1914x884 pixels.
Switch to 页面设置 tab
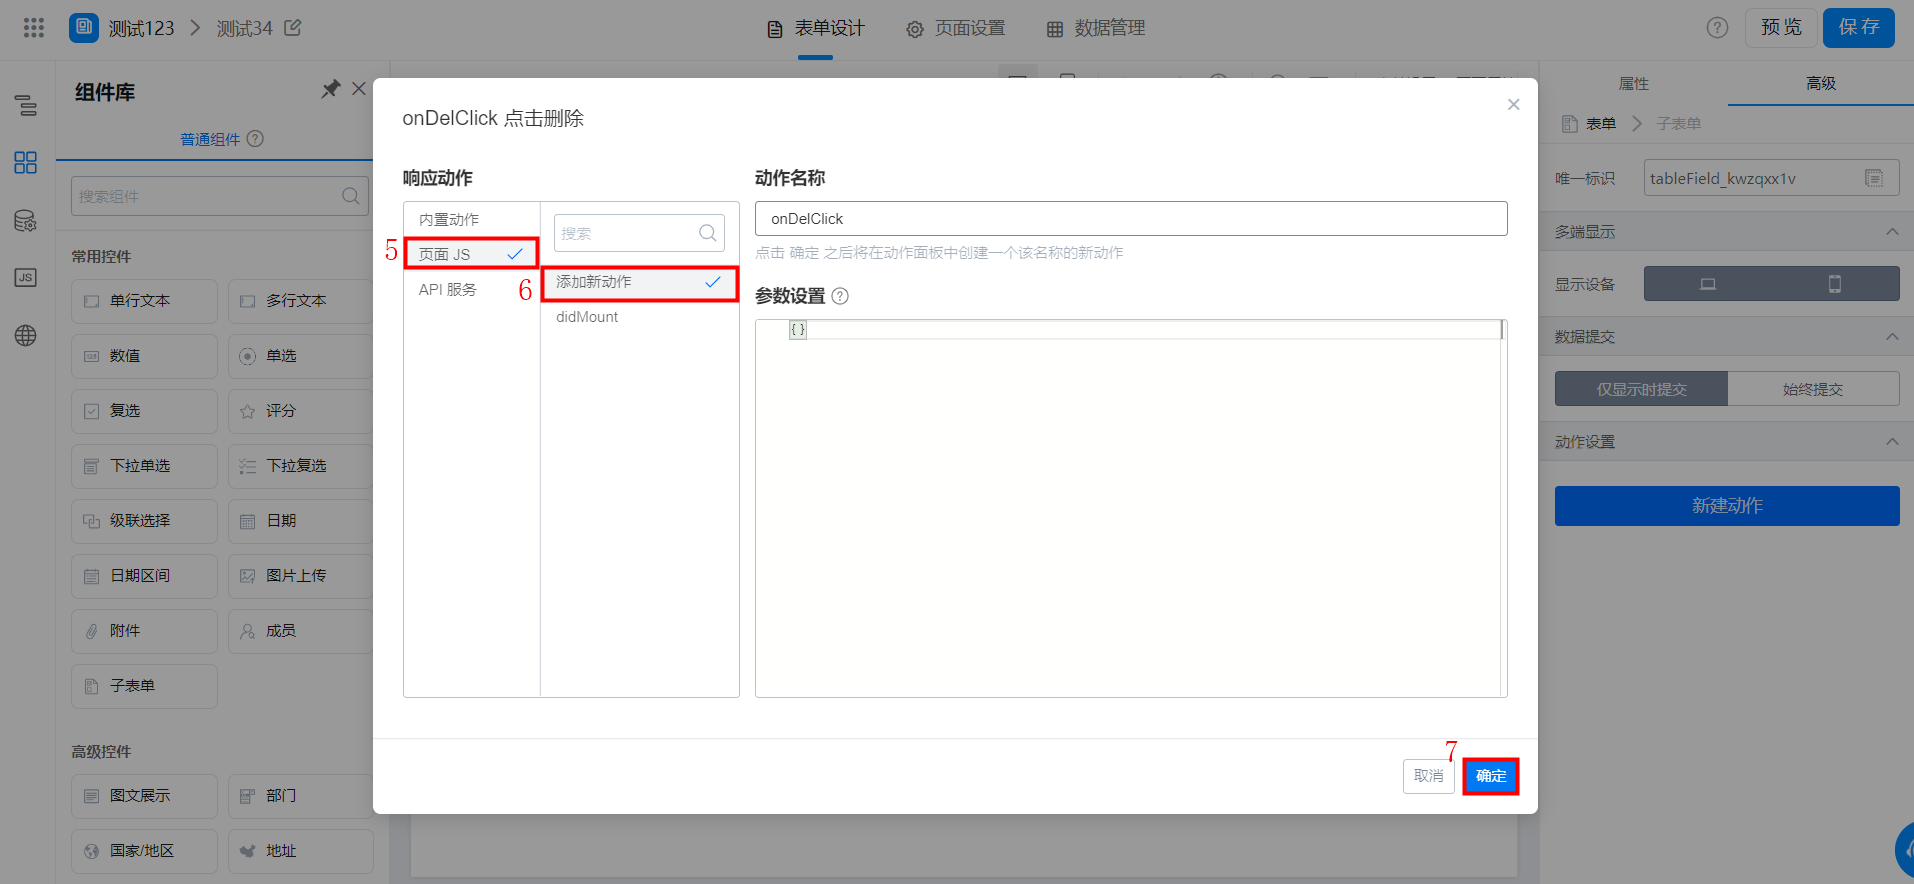[x=956, y=29]
